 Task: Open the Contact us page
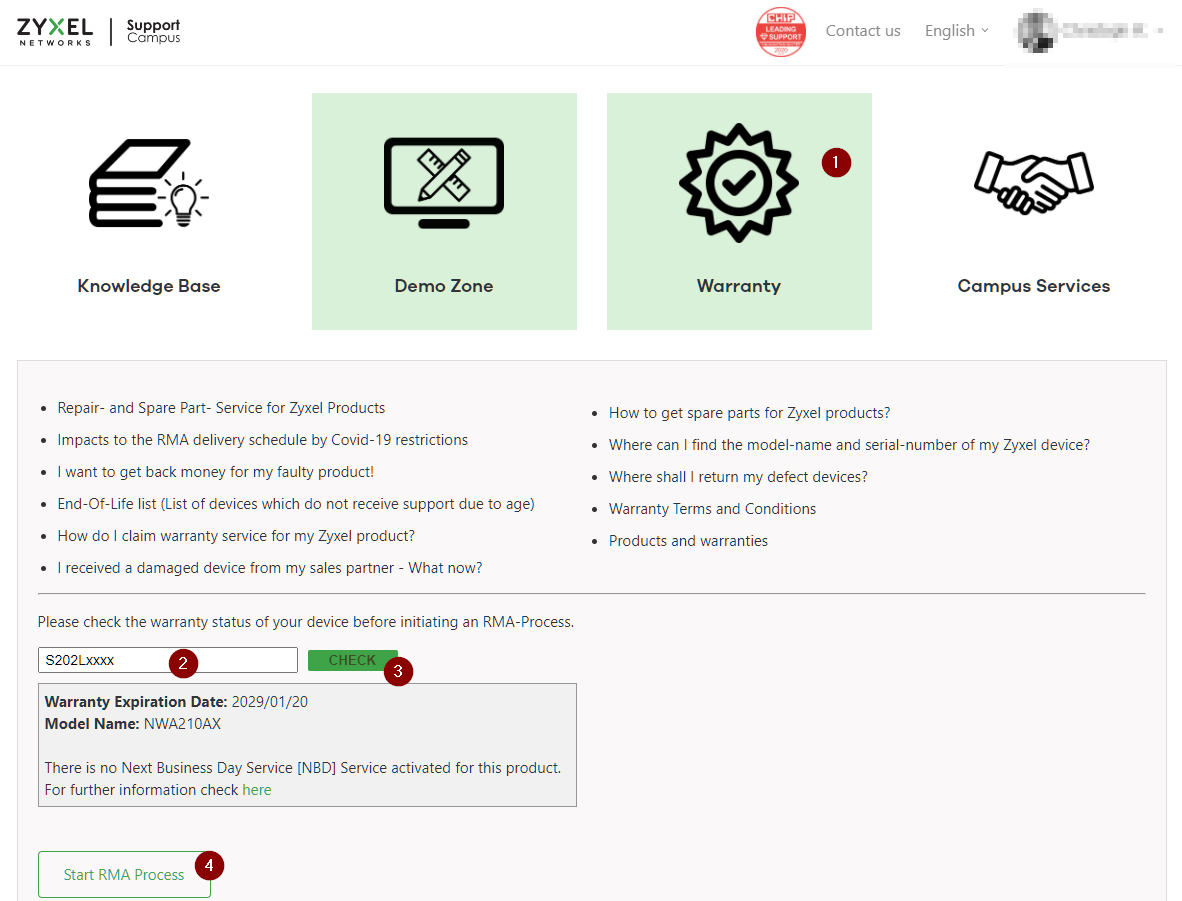pos(862,31)
